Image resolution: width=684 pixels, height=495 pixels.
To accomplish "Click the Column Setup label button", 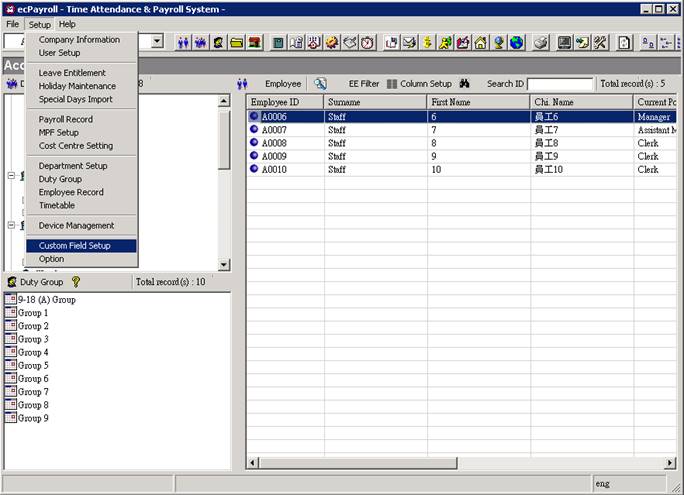I will click(x=426, y=84).
